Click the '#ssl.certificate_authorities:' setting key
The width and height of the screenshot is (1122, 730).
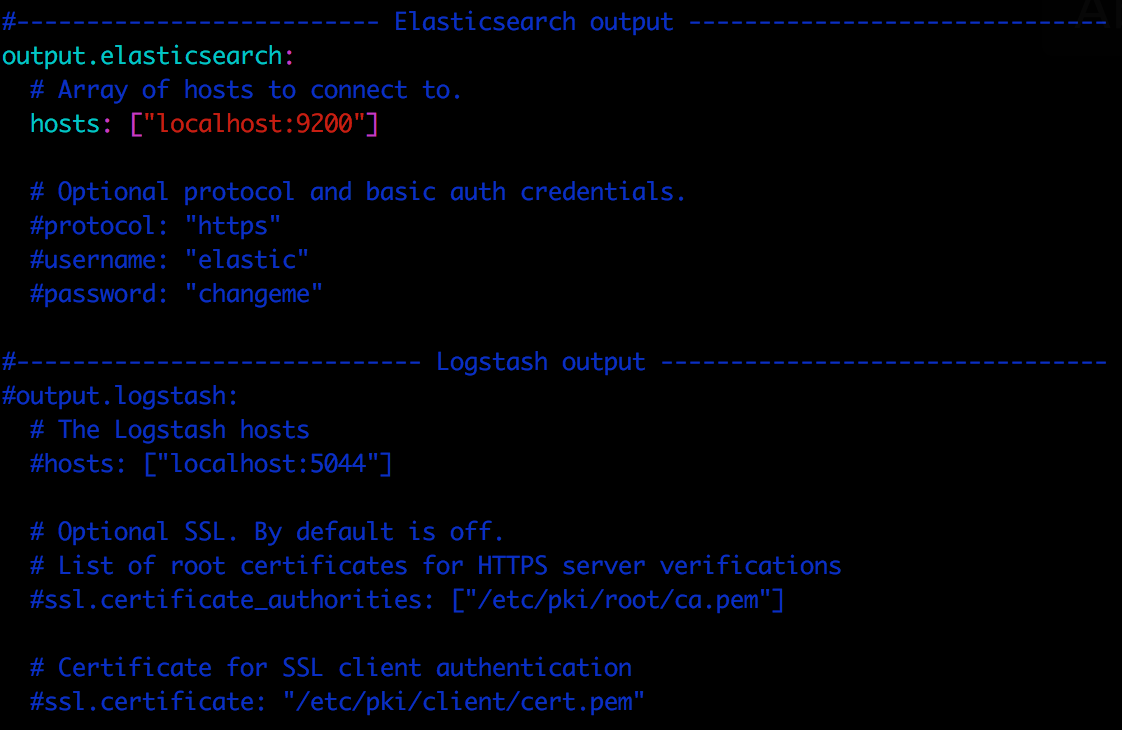click(232, 600)
